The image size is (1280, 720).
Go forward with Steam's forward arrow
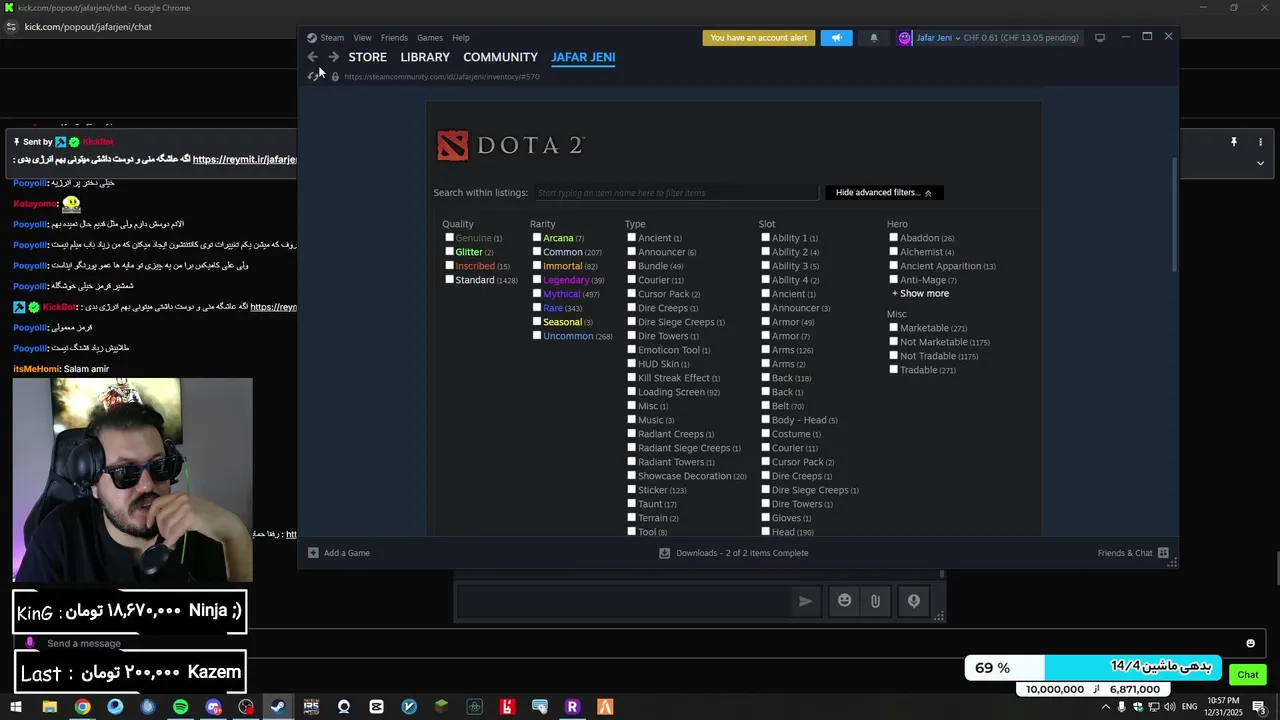pyautogui.click(x=334, y=57)
